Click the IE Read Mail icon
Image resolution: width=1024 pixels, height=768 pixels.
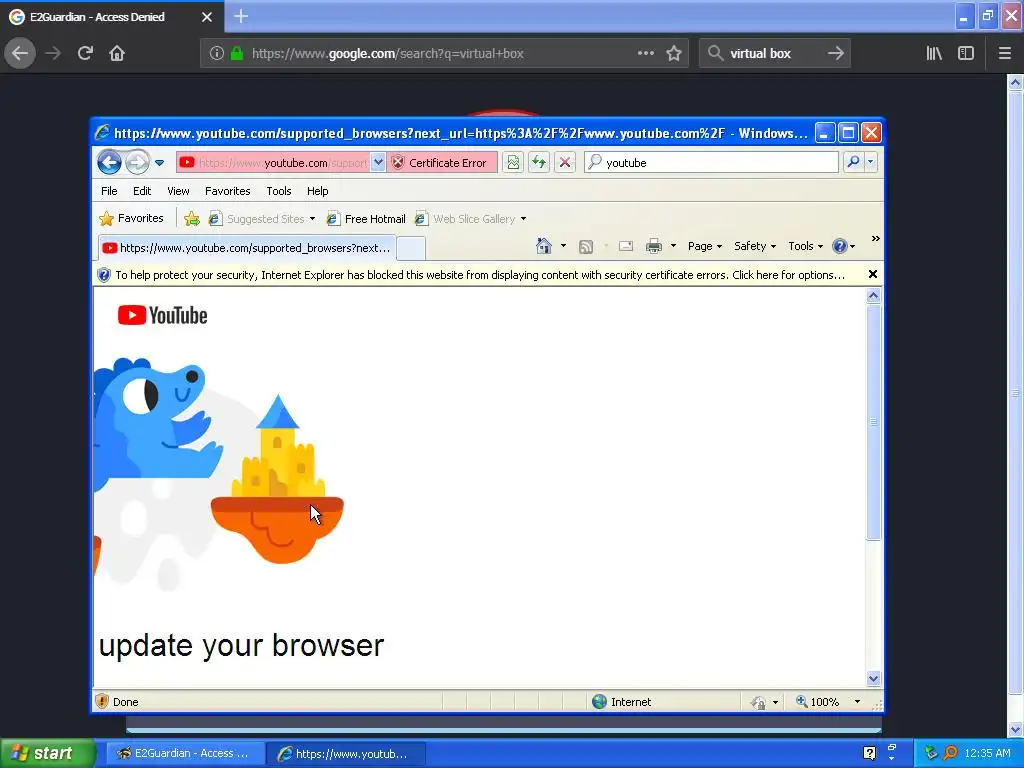coord(626,246)
